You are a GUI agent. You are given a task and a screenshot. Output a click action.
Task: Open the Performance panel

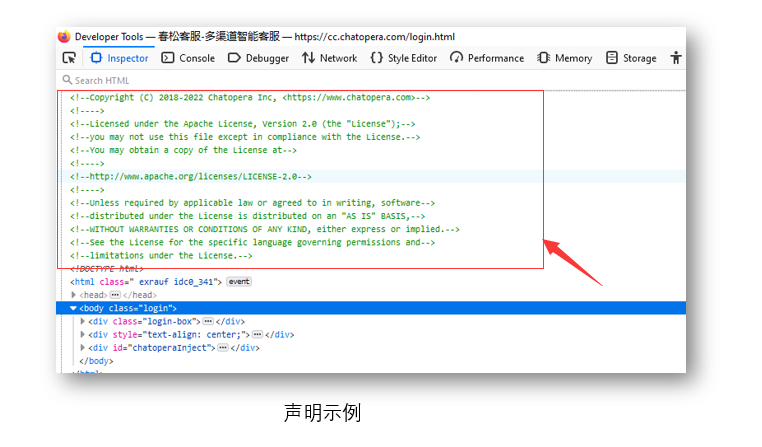coord(487,58)
